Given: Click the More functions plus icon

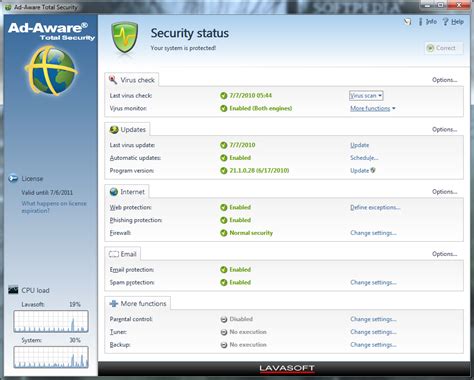Looking at the screenshot, I should point(114,303).
